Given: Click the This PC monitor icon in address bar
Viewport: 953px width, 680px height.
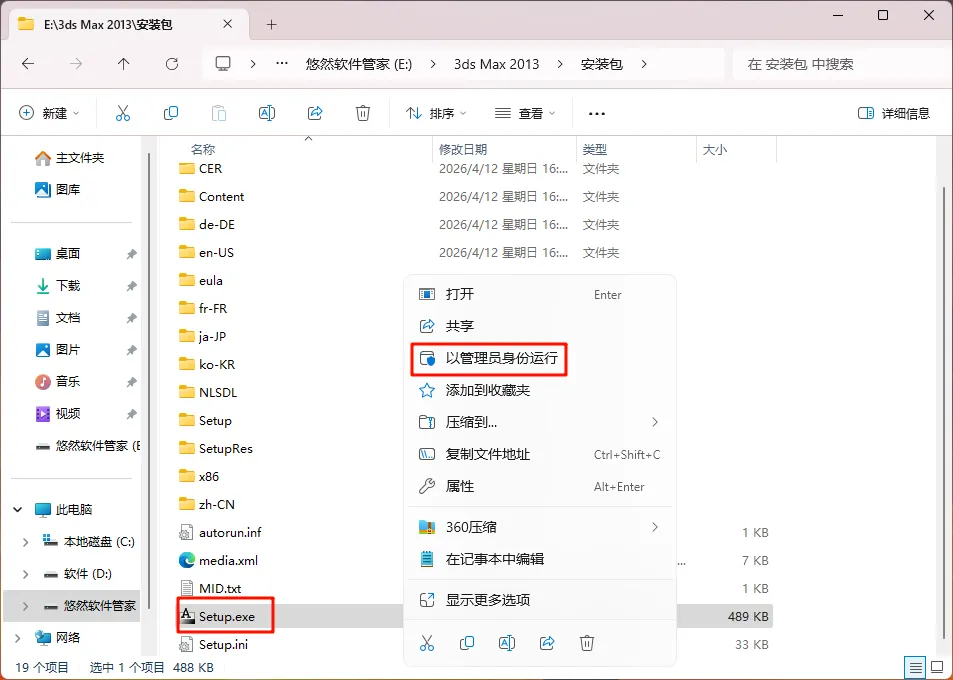Looking at the screenshot, I should pos(223,64).
